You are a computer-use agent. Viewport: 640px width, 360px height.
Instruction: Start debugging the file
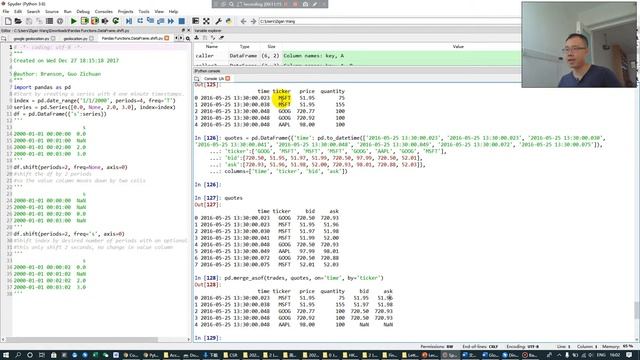[129, 21]
